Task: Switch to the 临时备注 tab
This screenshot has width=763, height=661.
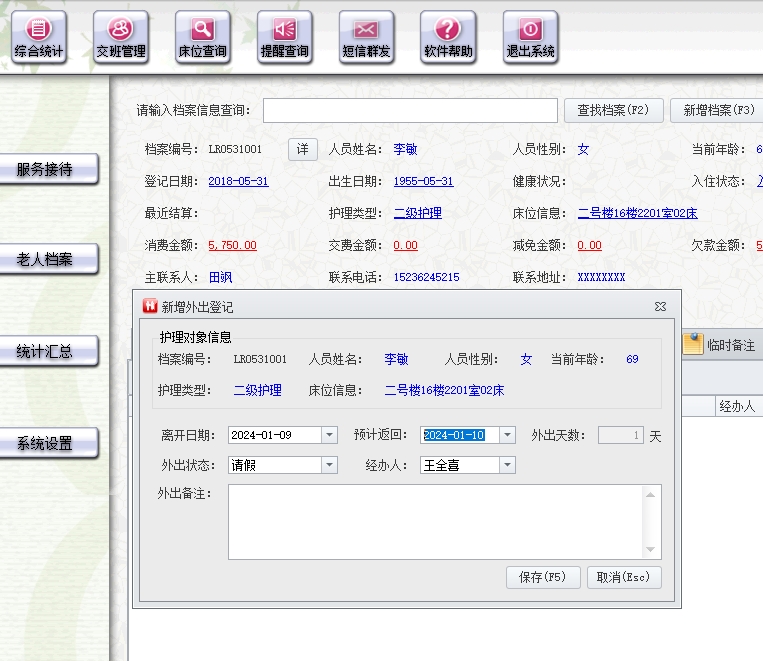Action: [x=720, y=345]
